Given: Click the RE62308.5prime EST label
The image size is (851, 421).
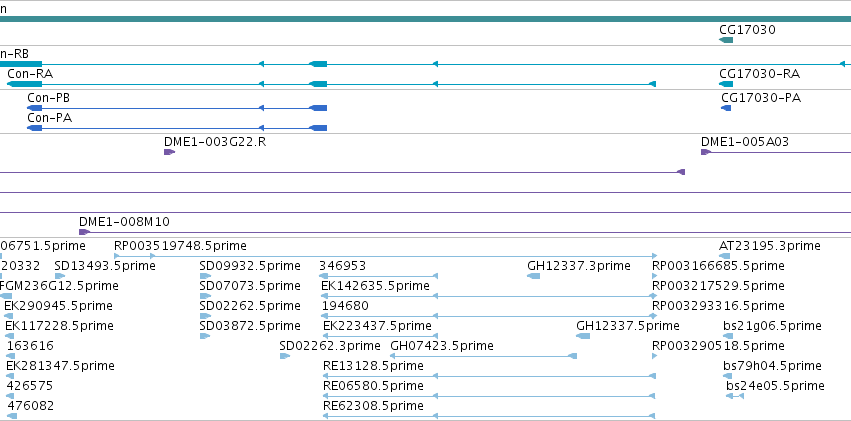Looking at the screenshot, I should (373, 406).
